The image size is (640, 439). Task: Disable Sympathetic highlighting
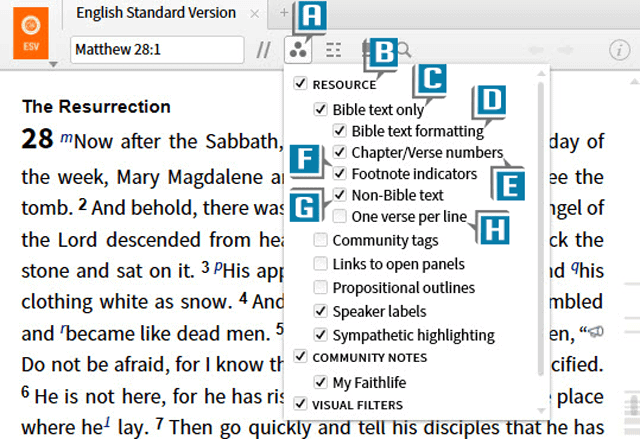pyautogui.click(x=320, y=335)
